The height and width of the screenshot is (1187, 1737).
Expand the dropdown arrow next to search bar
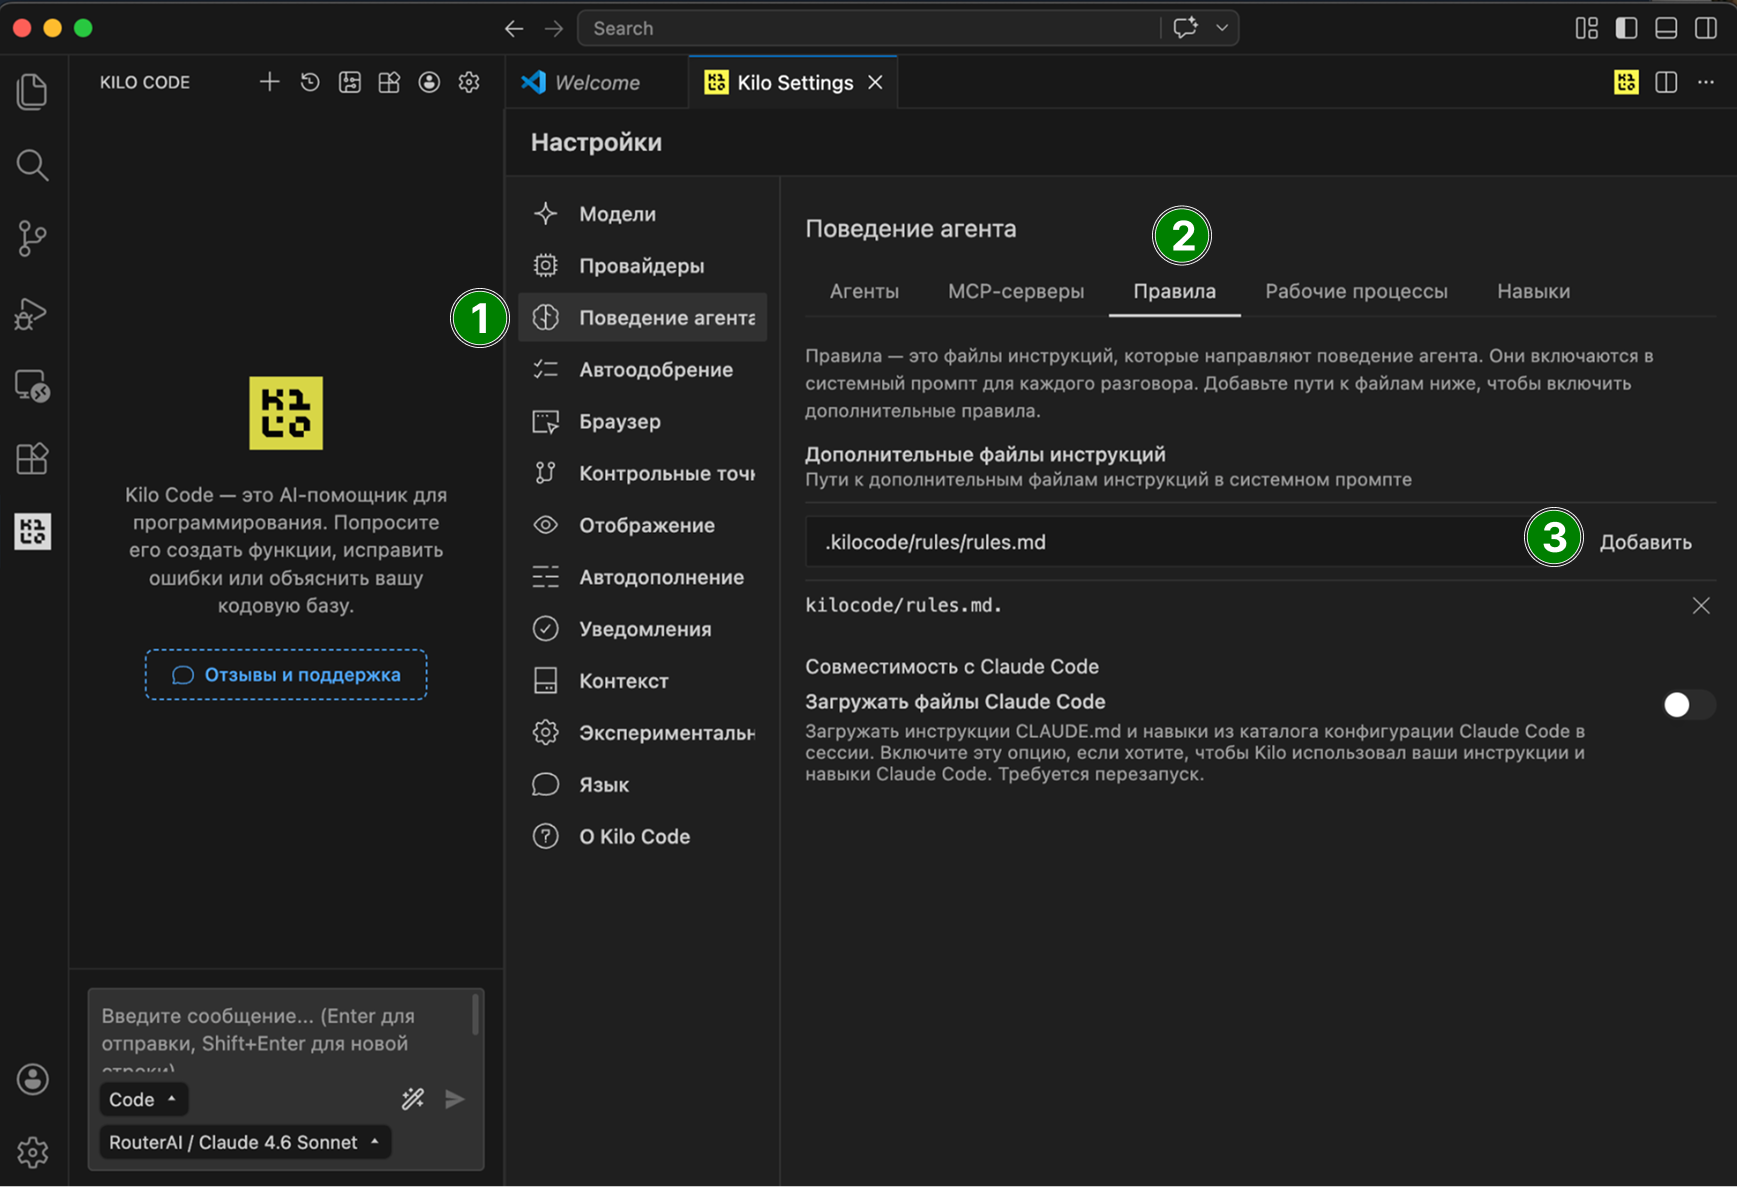(1222, 28)
